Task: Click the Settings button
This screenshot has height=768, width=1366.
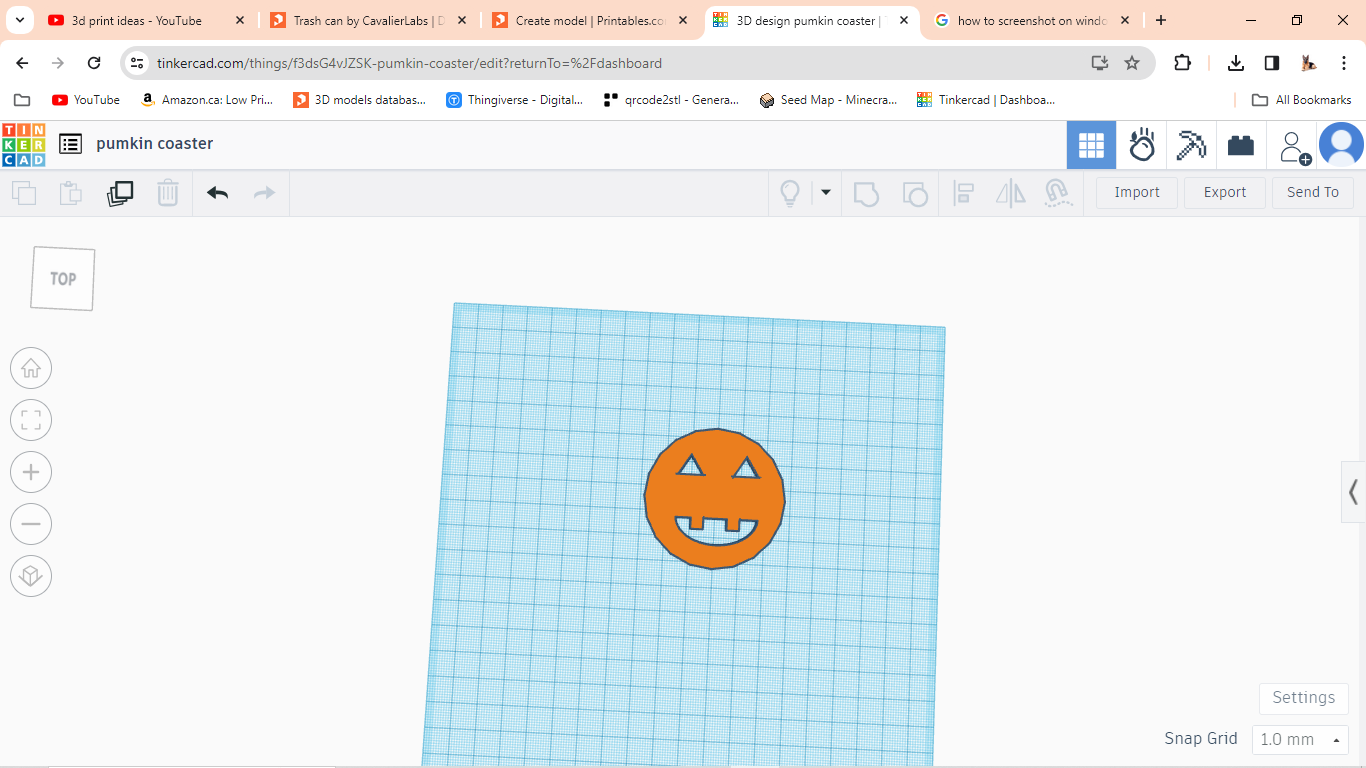Action: pyautogui.click(x=1303, y=698)
